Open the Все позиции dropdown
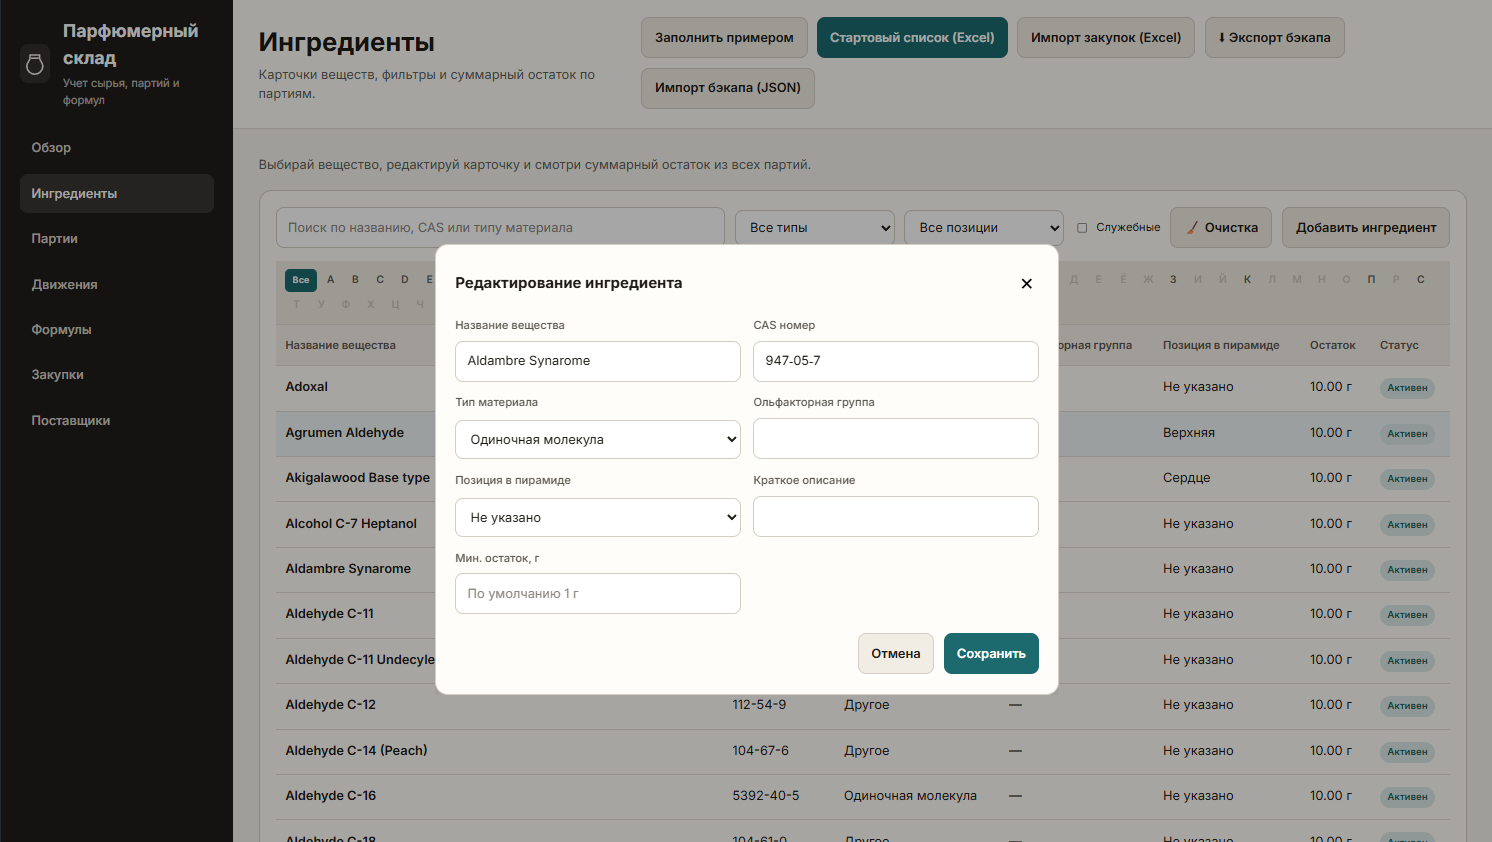The height and width of the screenshot is (842, 1492). [983, 227]
